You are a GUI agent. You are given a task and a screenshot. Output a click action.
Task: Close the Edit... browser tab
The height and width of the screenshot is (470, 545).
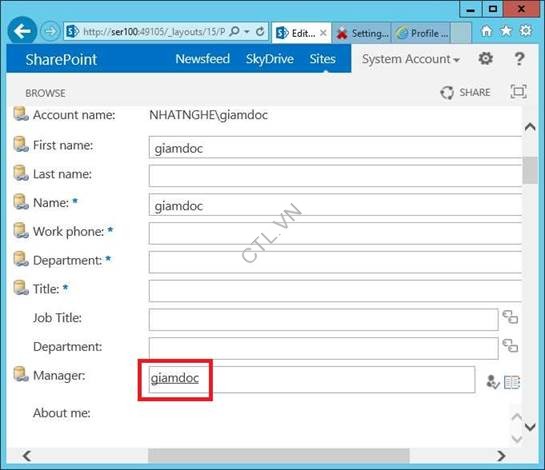(323, 33)
